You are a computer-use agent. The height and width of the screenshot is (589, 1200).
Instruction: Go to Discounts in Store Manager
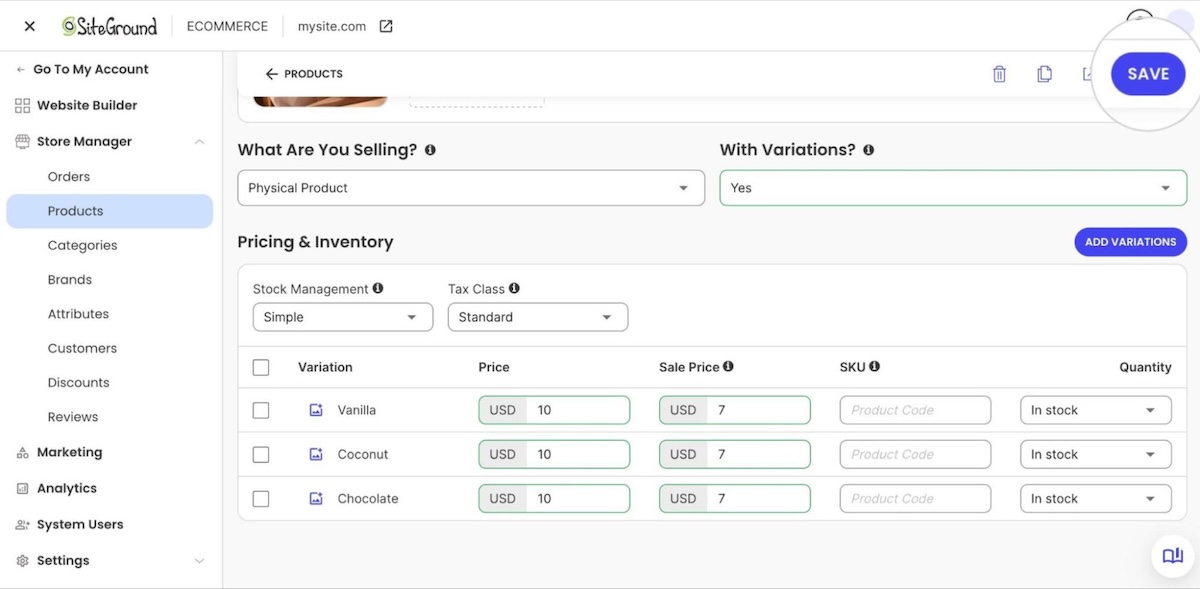(x=78, y=382)
